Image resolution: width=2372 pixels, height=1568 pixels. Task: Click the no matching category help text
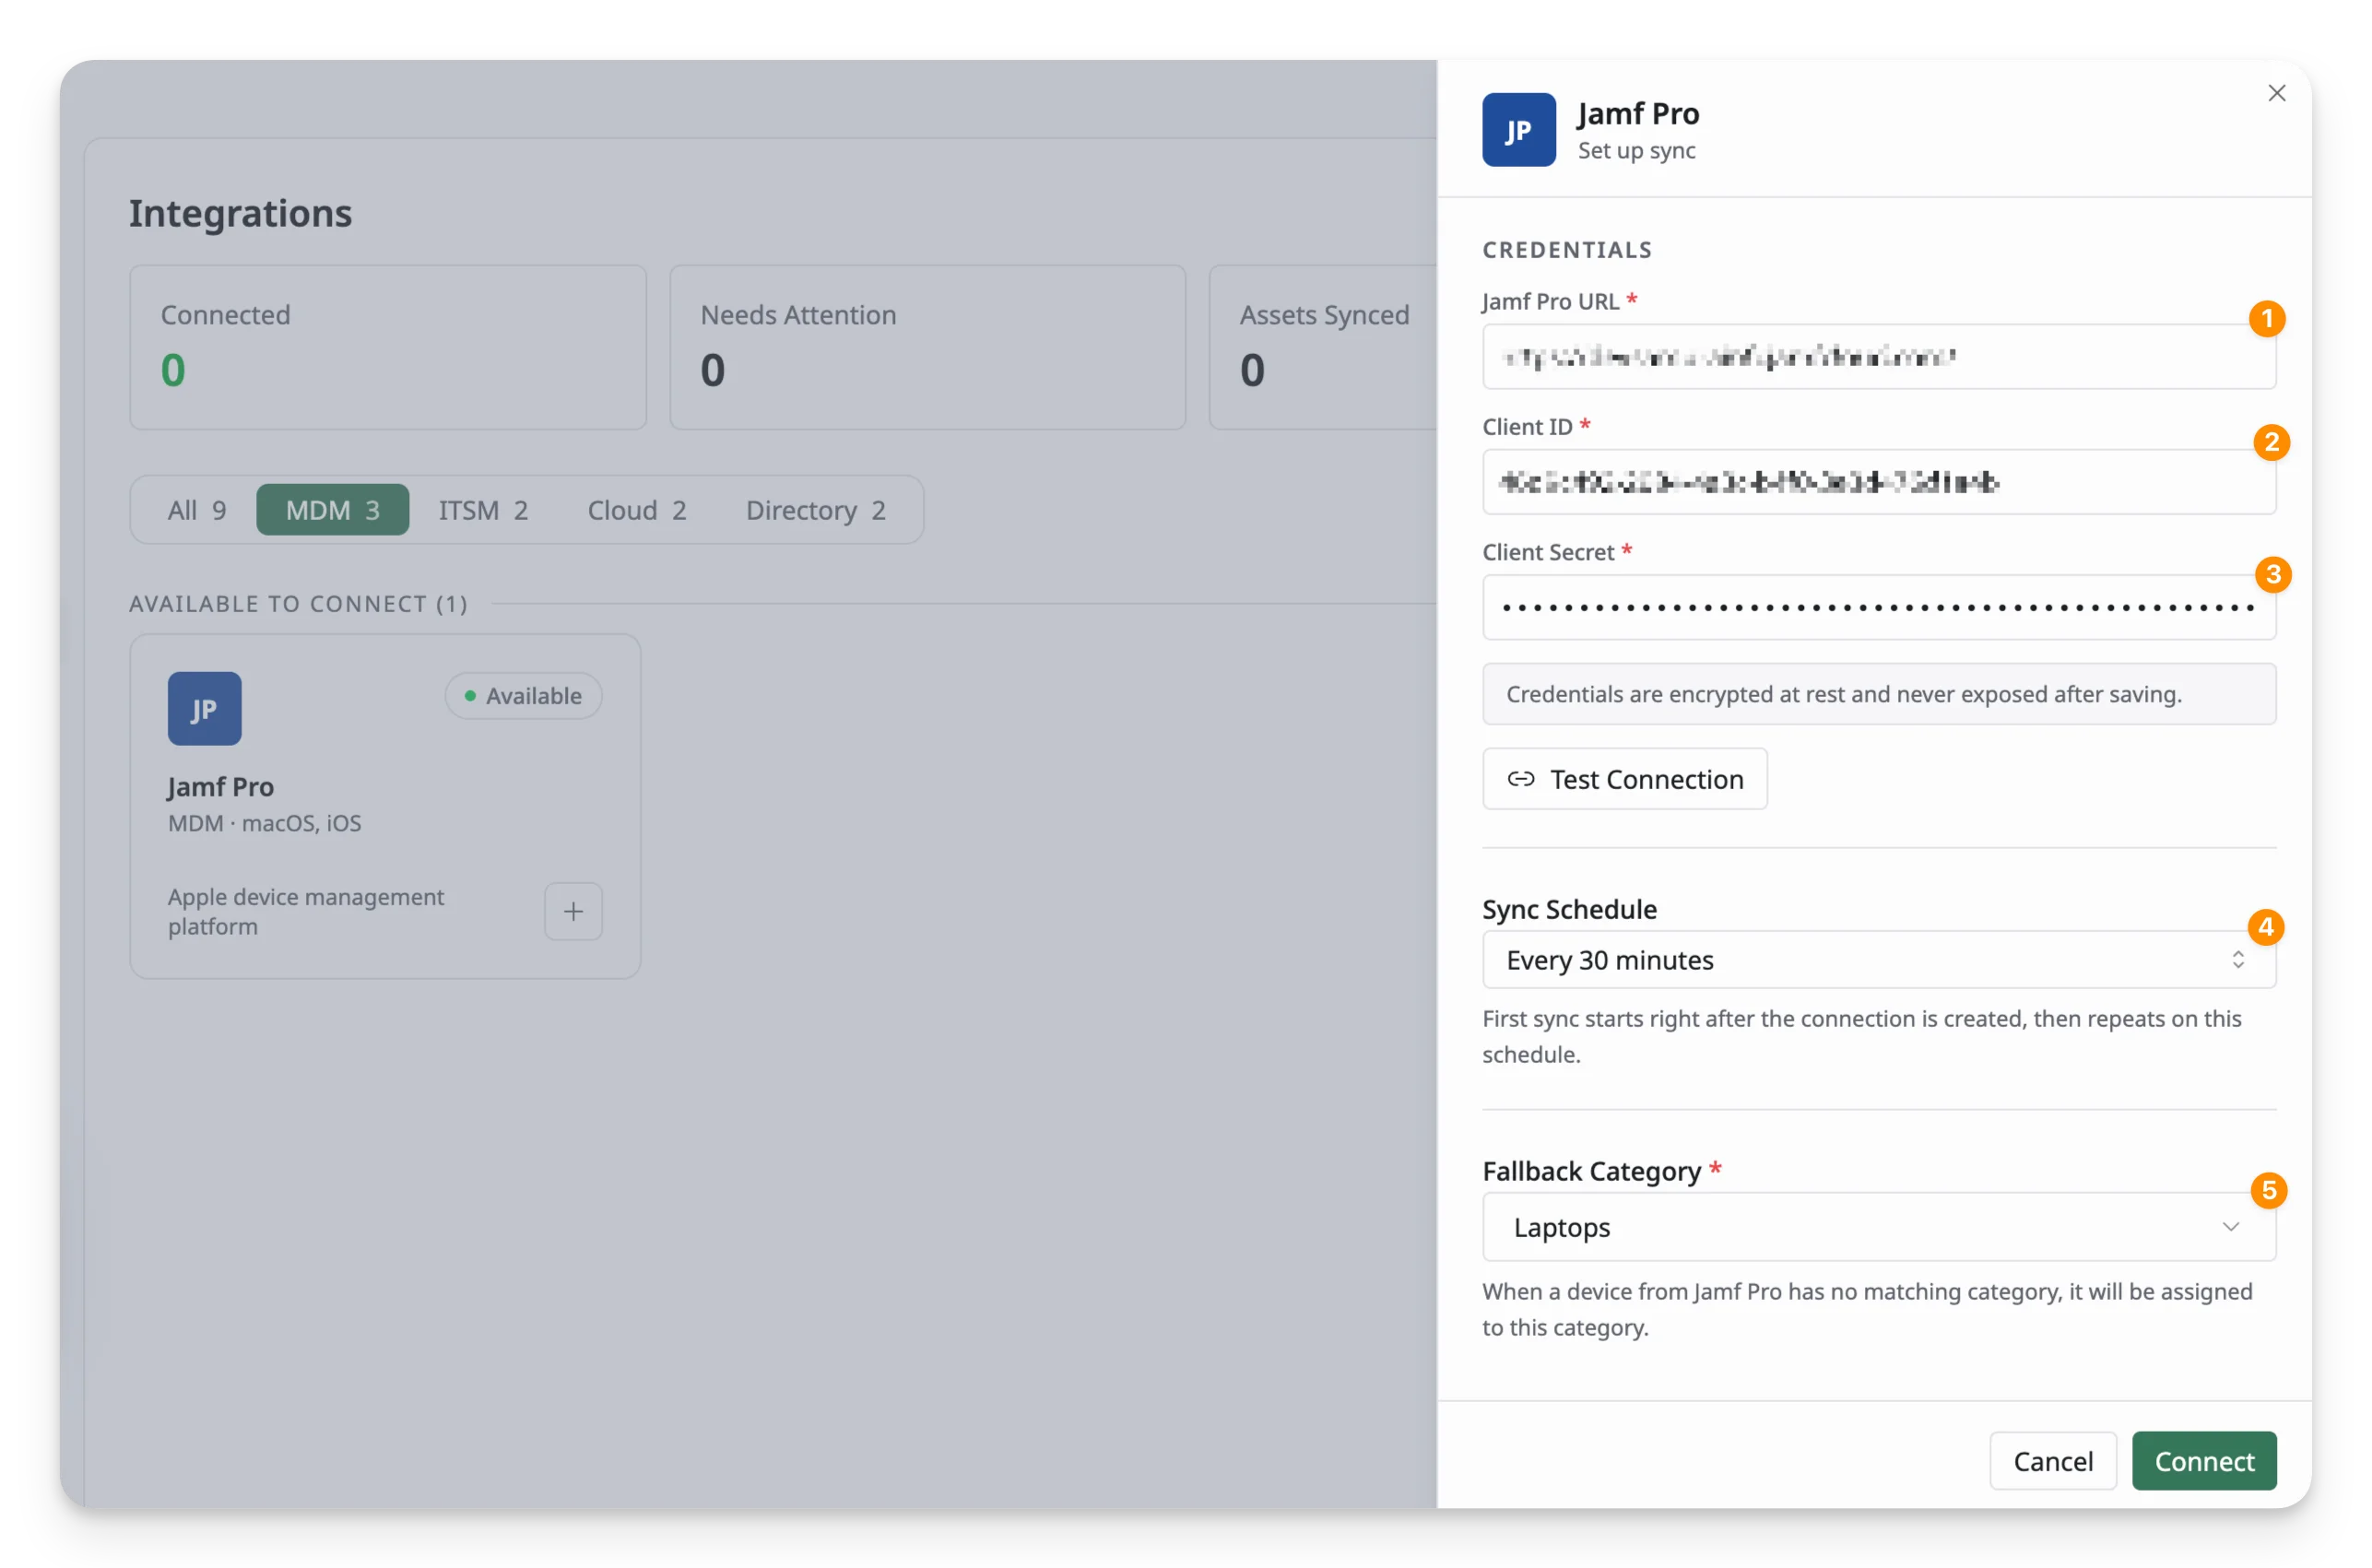tap(1866, 1309)
